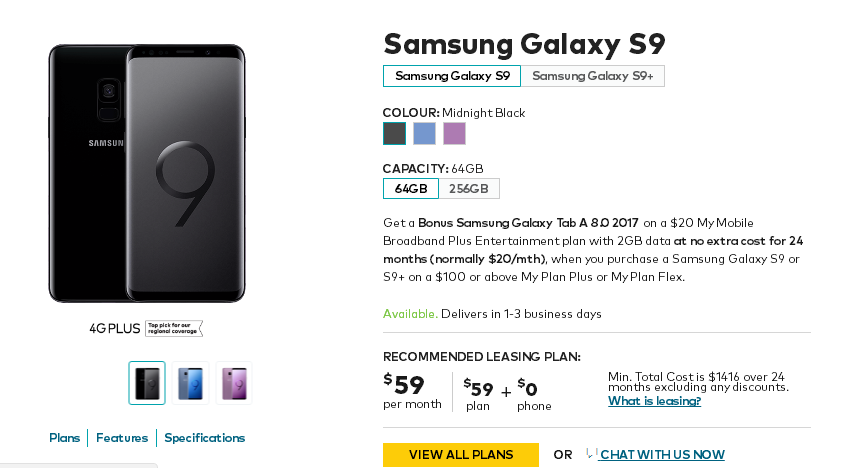Show the blue phone thumbnail image
853x468 pixels.
190,383
